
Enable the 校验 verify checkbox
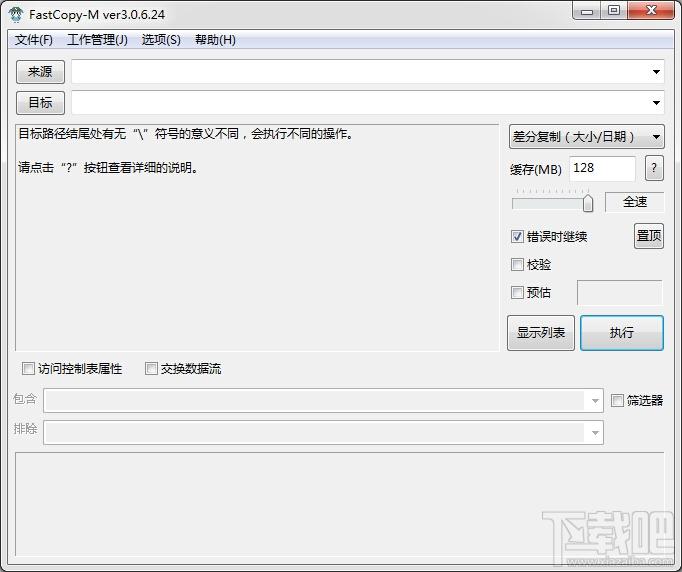pyautogui.click(x=517, y=264)
